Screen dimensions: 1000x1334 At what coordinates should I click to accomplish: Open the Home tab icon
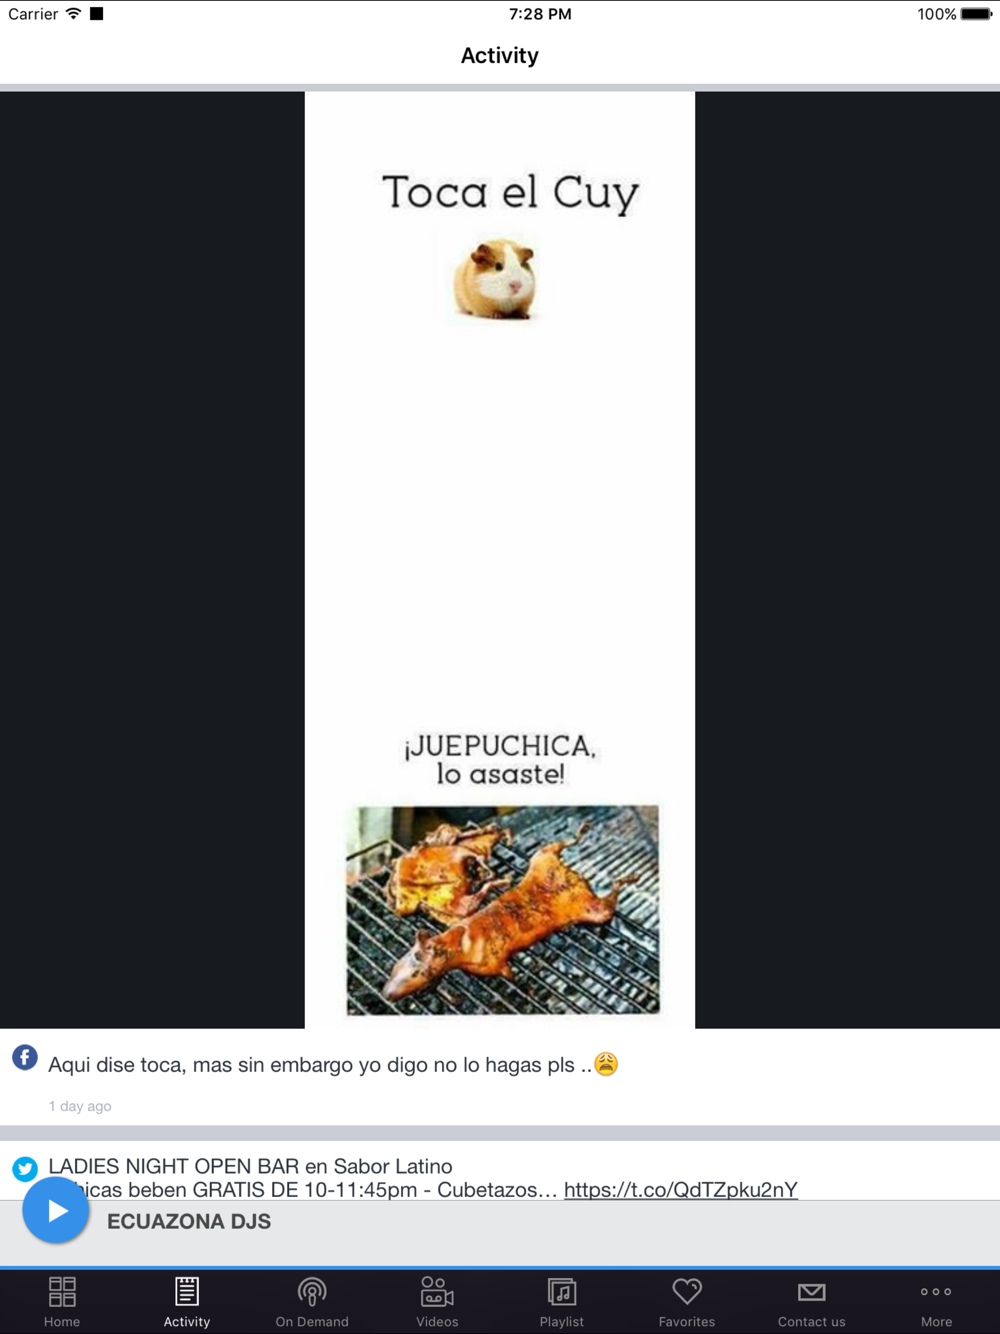(62, 1292)
